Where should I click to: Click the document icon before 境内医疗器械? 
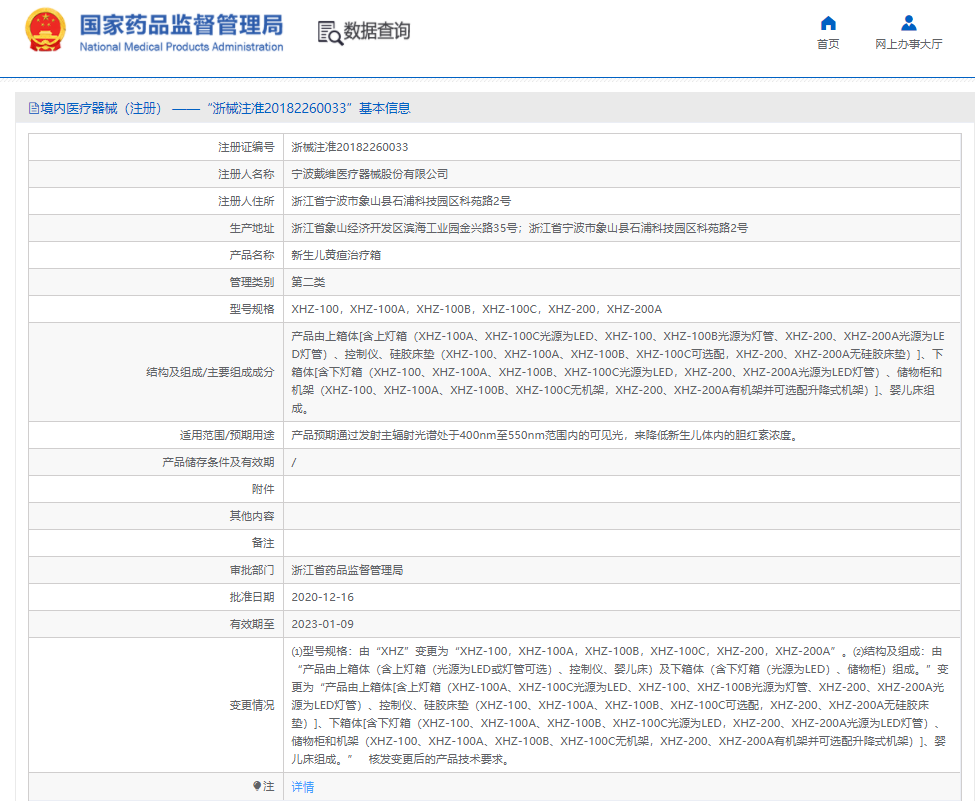tap(33, 109)
